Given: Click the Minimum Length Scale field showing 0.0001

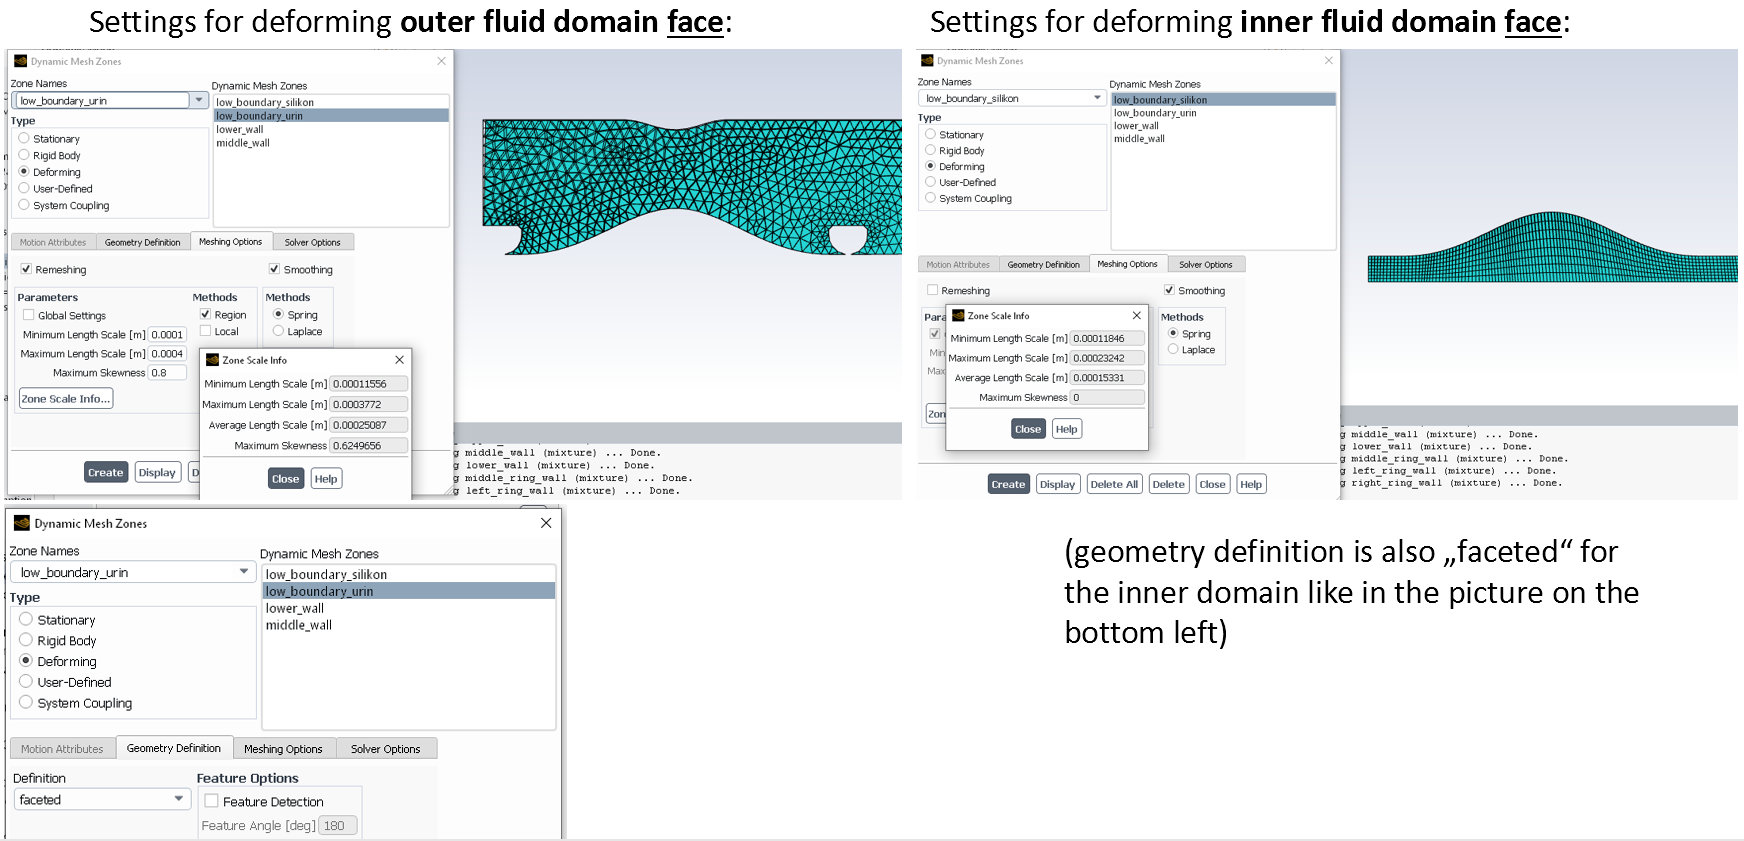Looking at the screenshot, I should pos(167,335).
